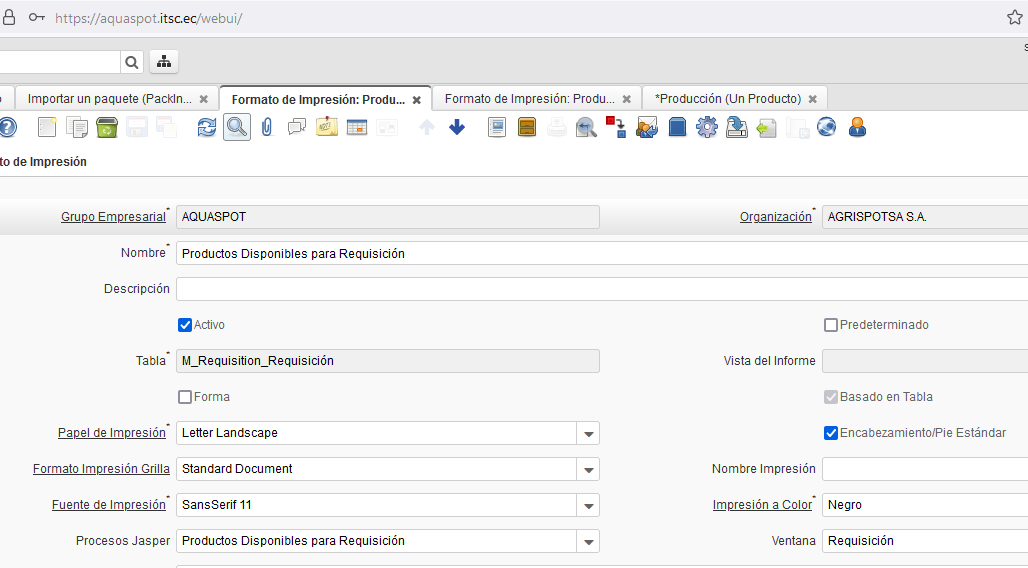Screen dimensions: 1028x568
Task: Go to next record with the down arrow
Action: pos(457,127)
